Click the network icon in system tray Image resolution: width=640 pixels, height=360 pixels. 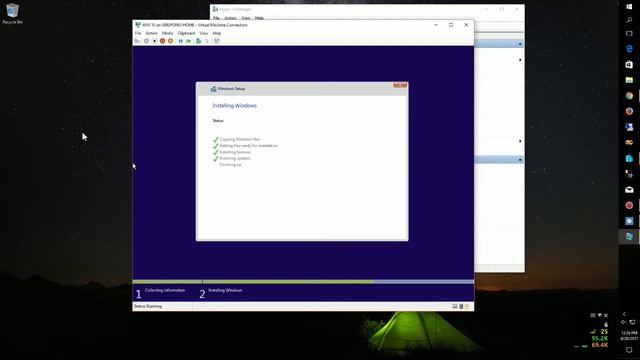click(632, 322)
